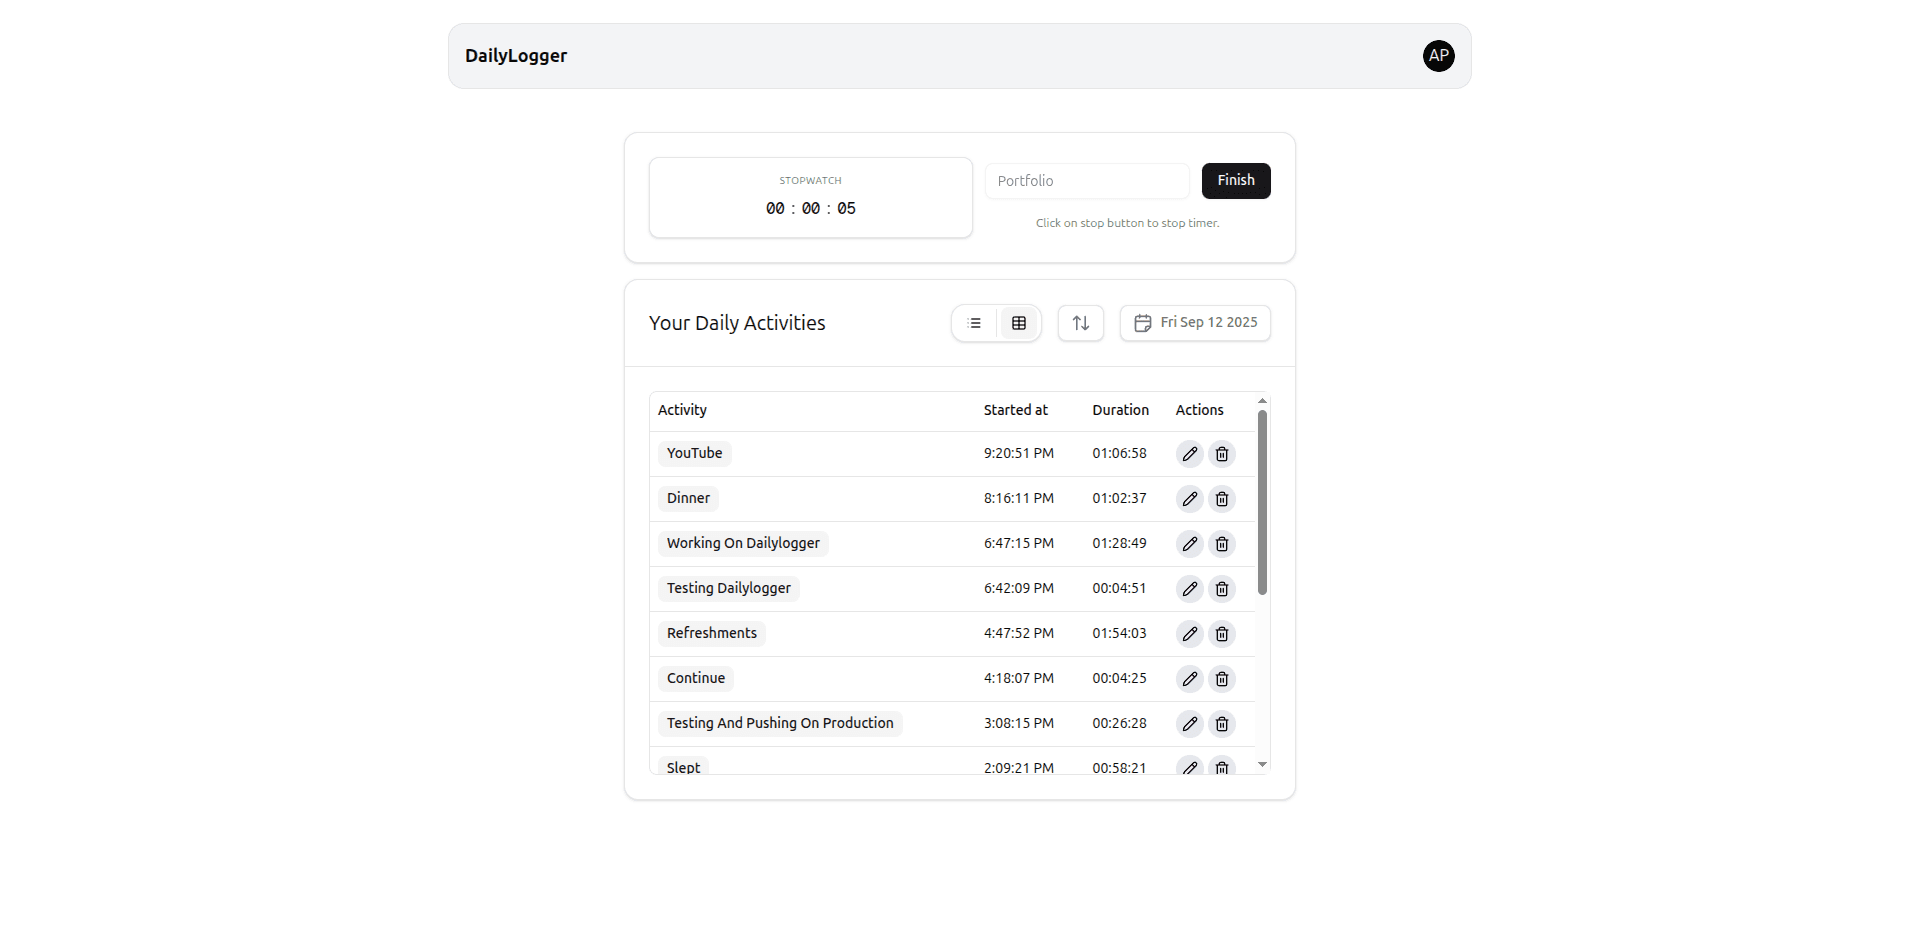Screen dimensions: 1920x932
Task: Click the edit pencil for YouTube activity
Action: (1189, 454)
